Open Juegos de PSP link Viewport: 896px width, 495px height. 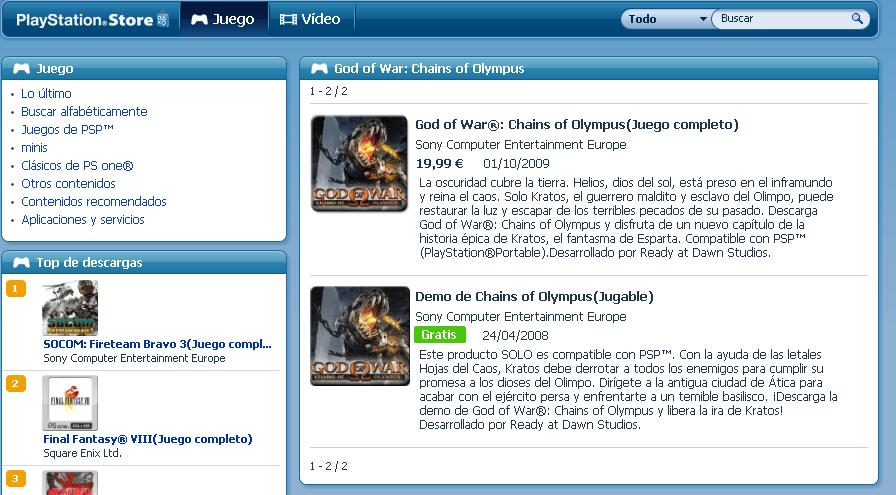pos(67,129)
